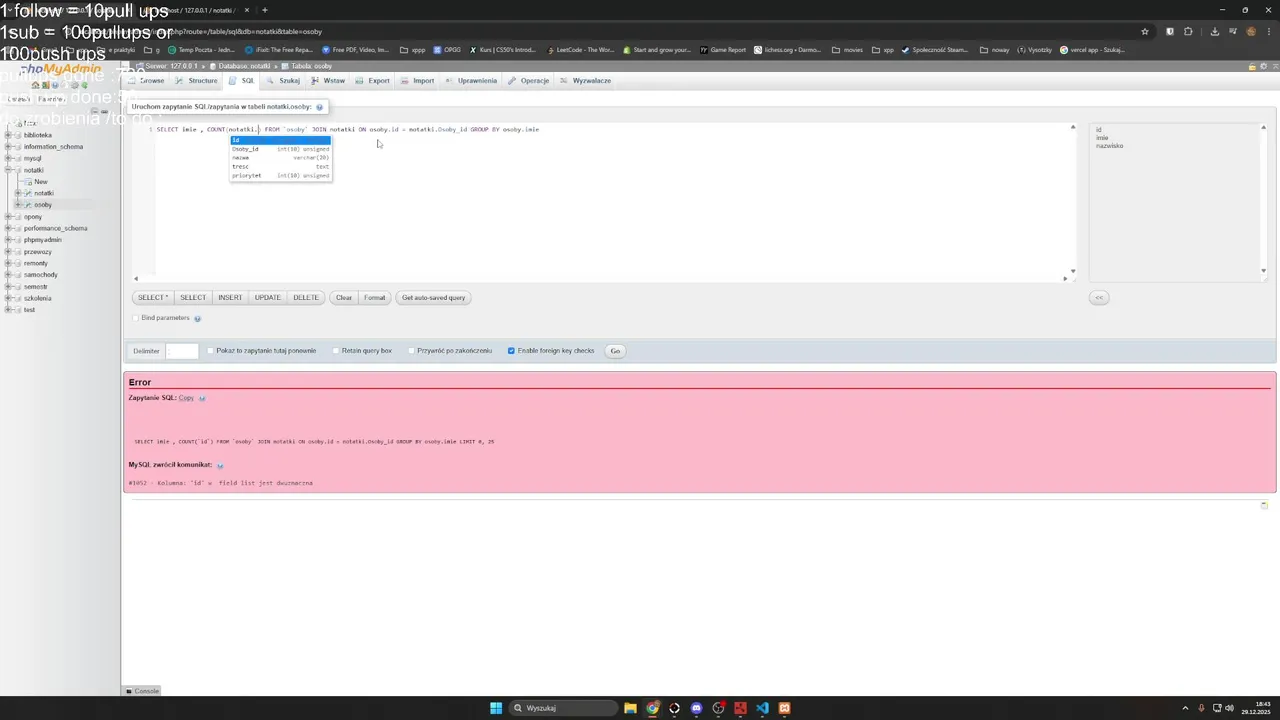Open the Game Report bookmark
1280x720 pixels.
tap(723, 50)
